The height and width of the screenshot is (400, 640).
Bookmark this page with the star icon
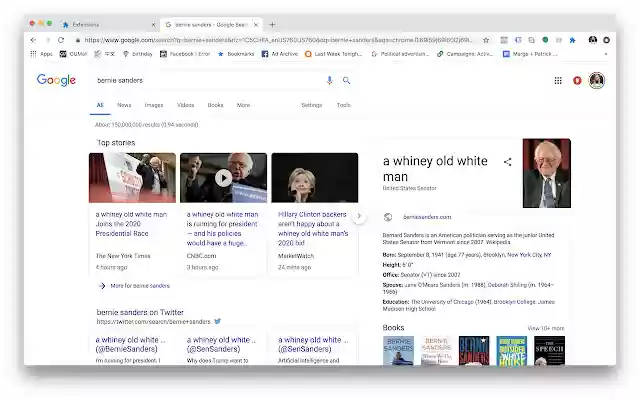coord(486,40)
